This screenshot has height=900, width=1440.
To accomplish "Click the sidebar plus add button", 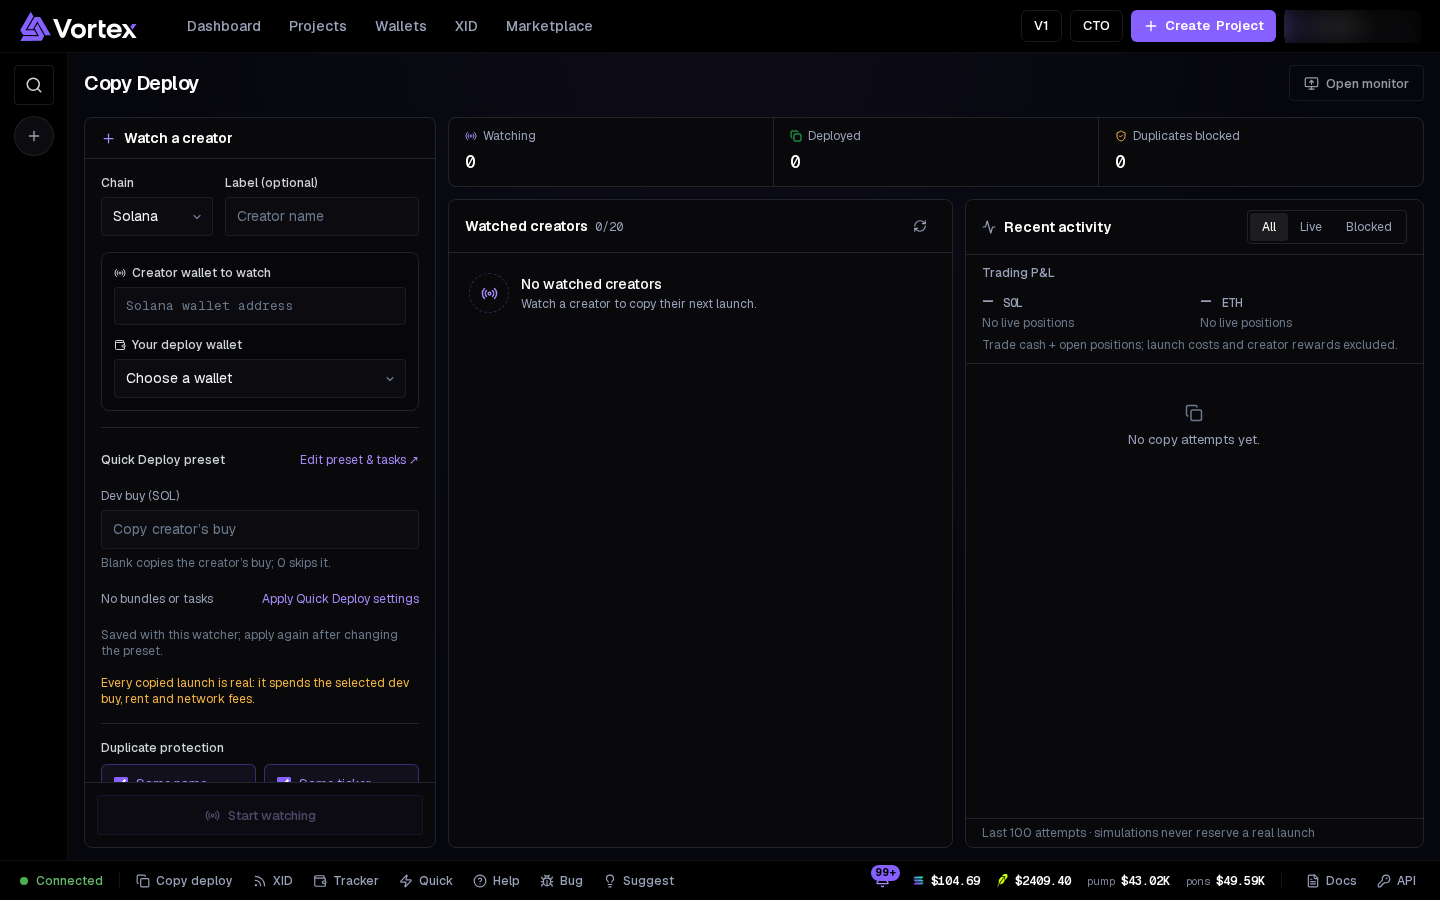I will point(34,136).
